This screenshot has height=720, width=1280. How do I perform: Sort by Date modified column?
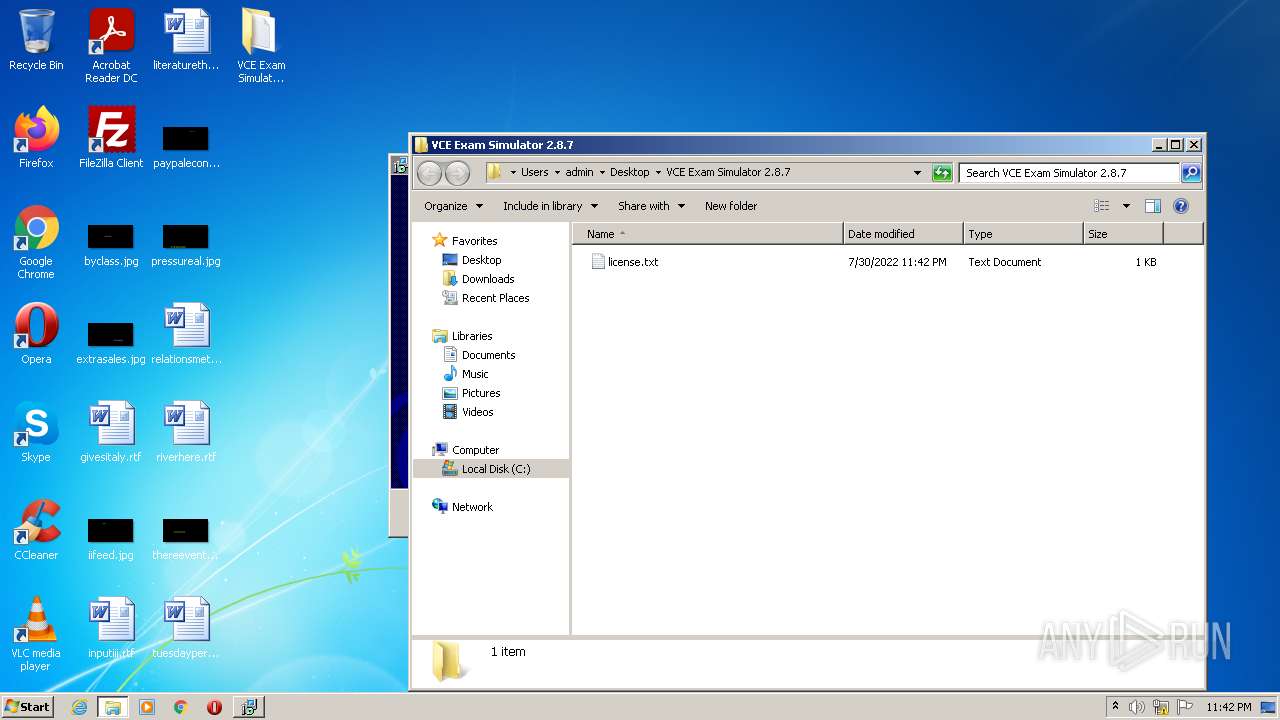tap(903, 234)
